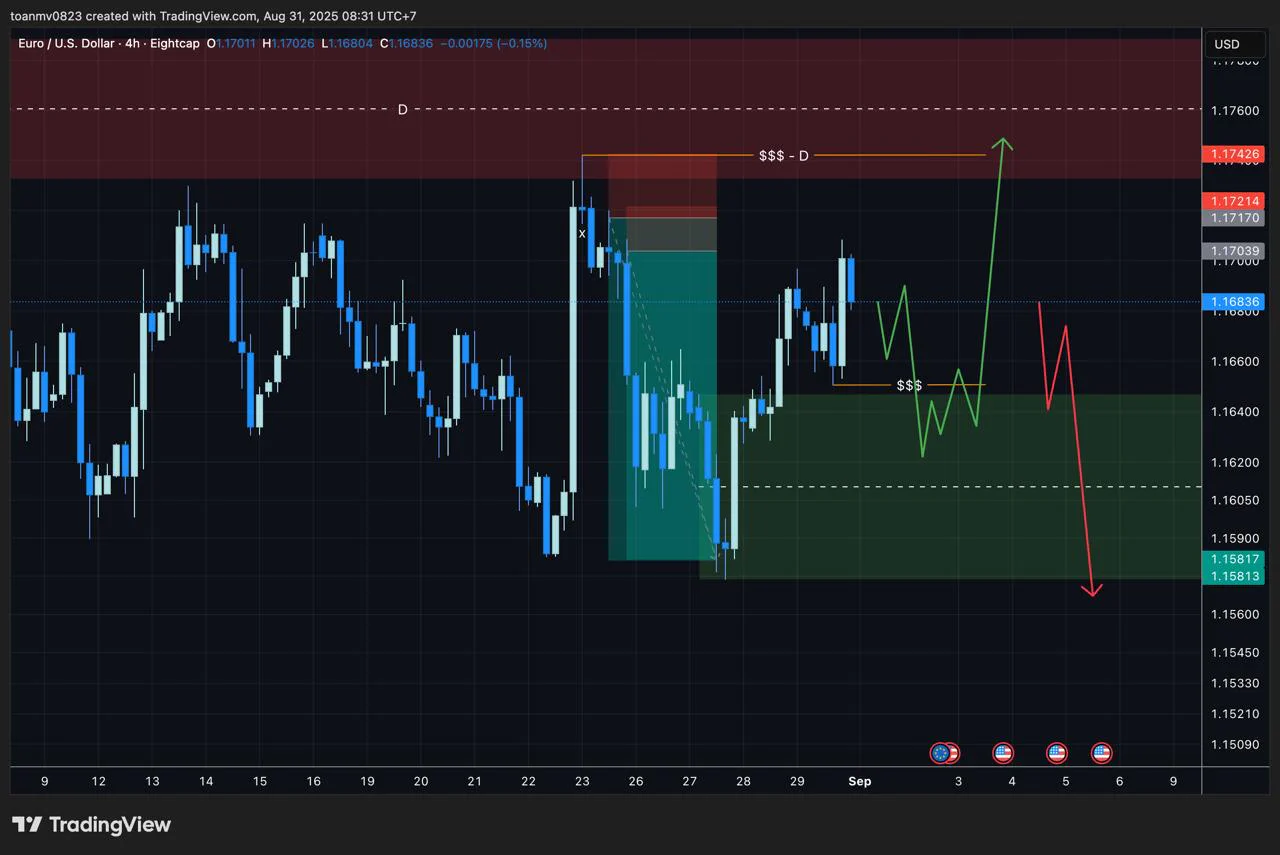Click the change value −0.00175 (−0.15%)
This screenshot has width=1280, height=855.
click(x=494, y=43)
